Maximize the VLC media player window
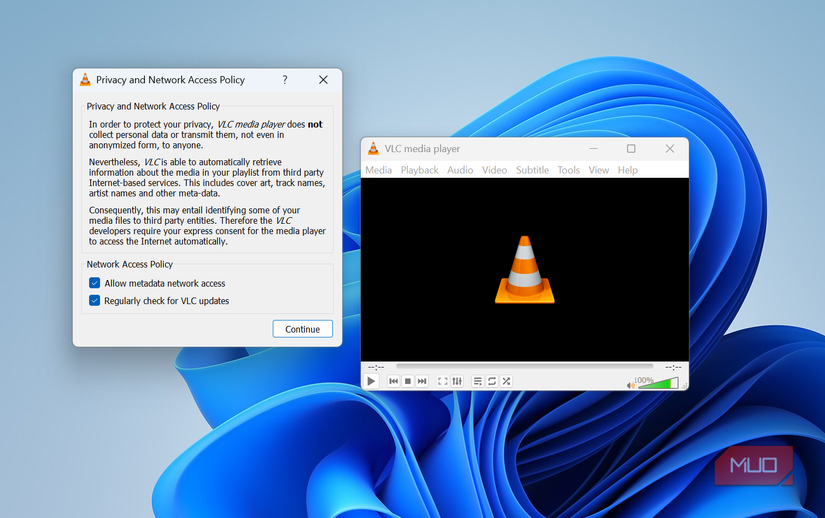Screen dimensions: 825x518 click(631, 149)
